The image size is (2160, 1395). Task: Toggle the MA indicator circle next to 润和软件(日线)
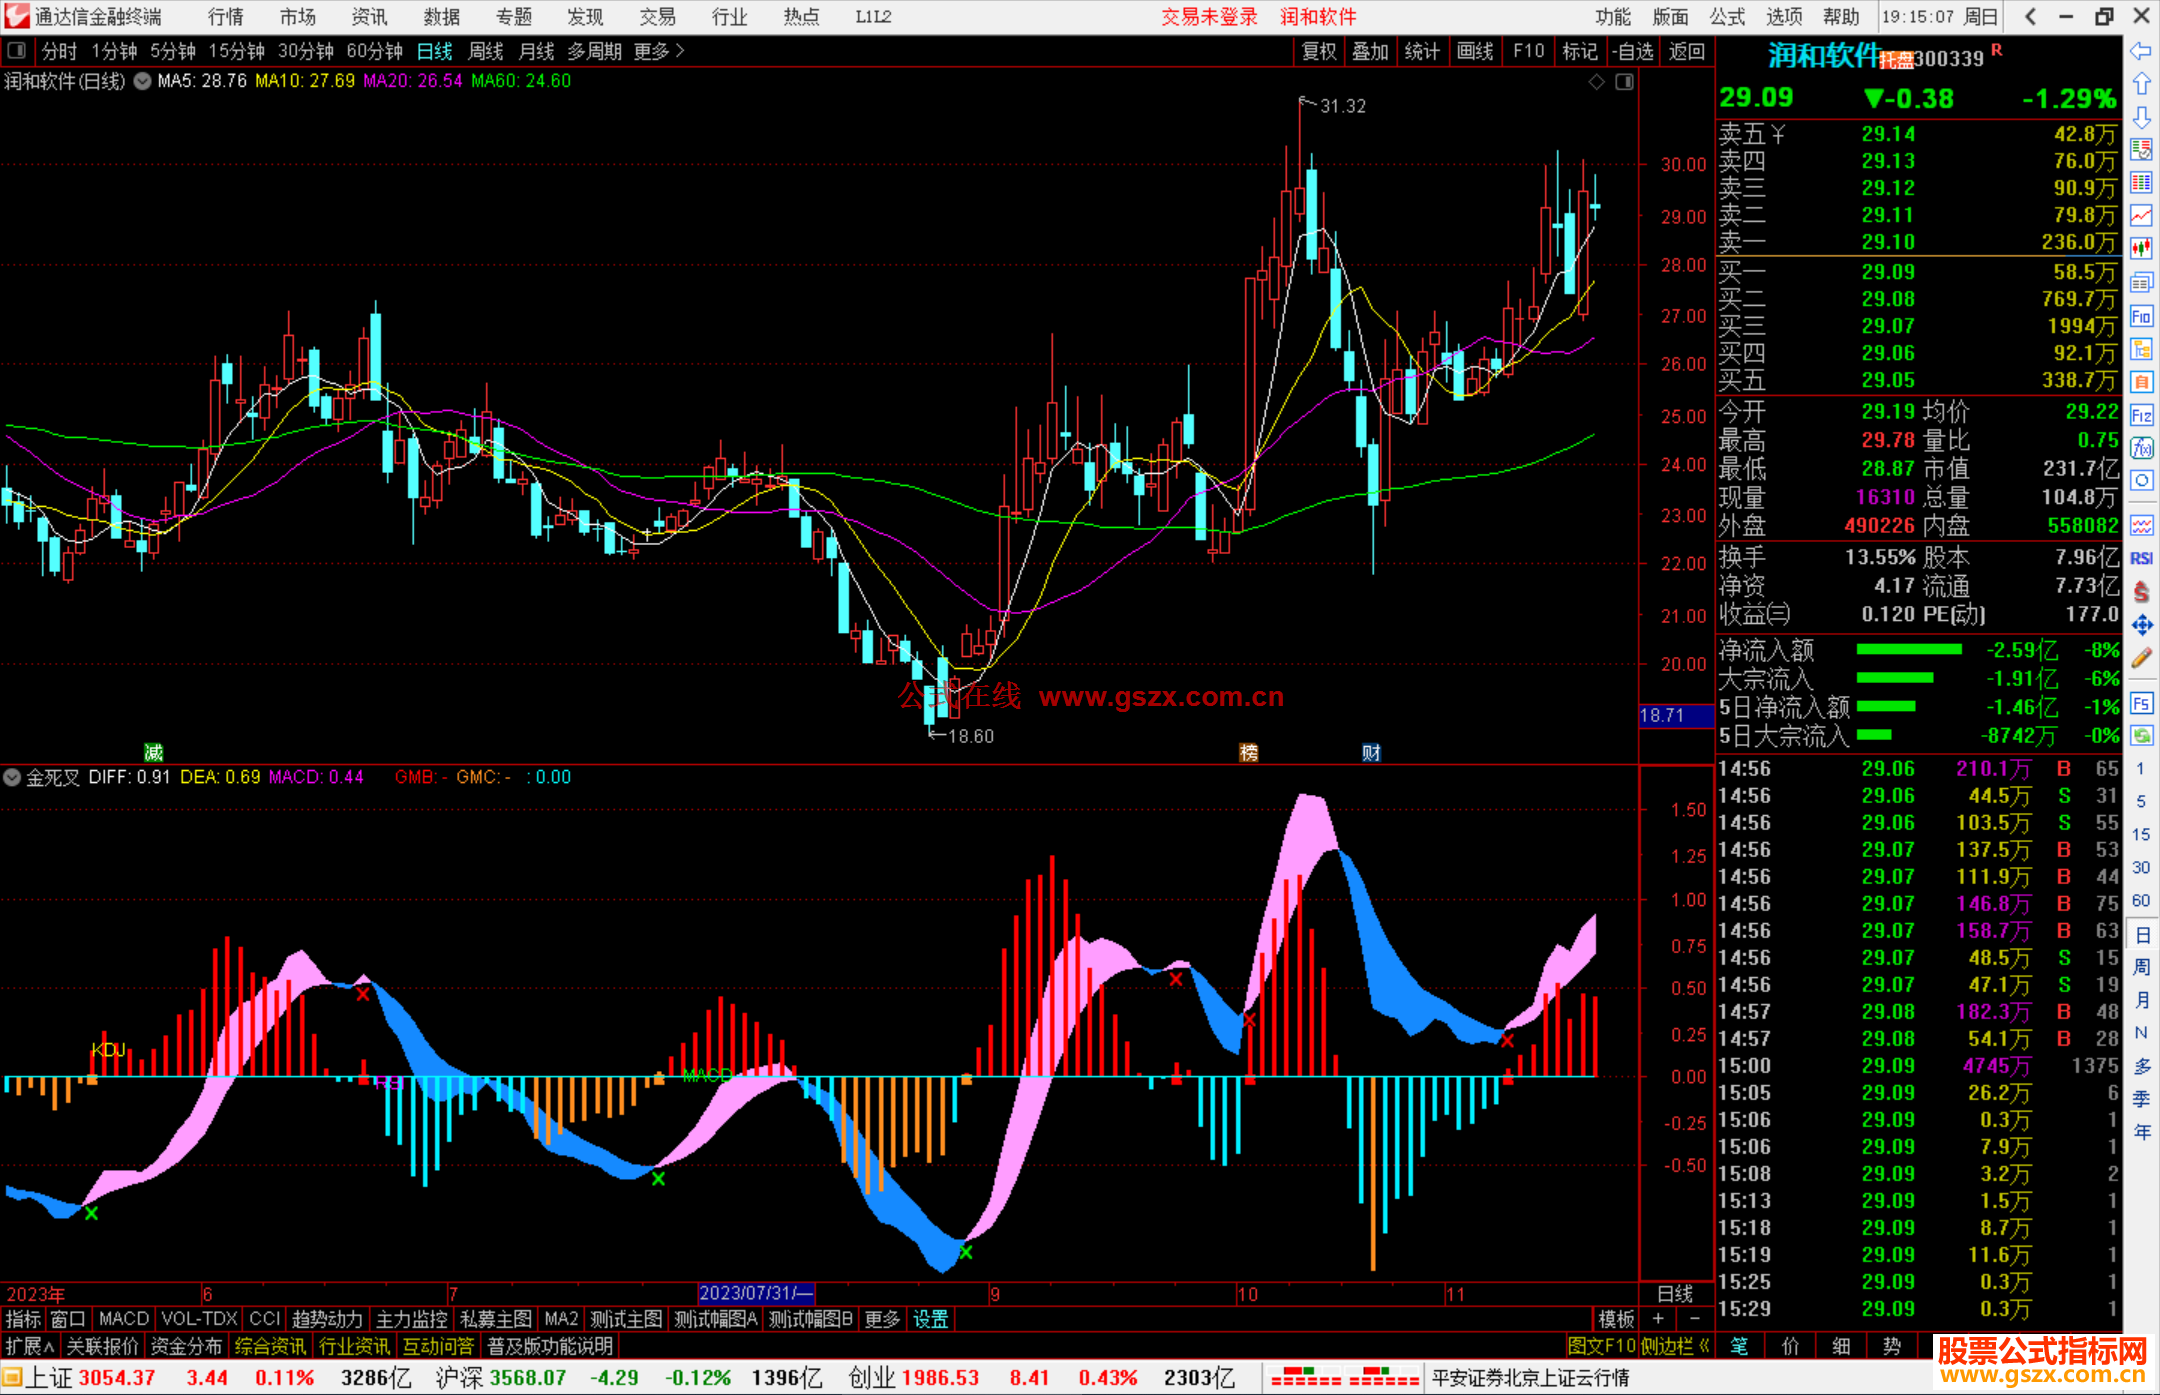pos(143,81)
